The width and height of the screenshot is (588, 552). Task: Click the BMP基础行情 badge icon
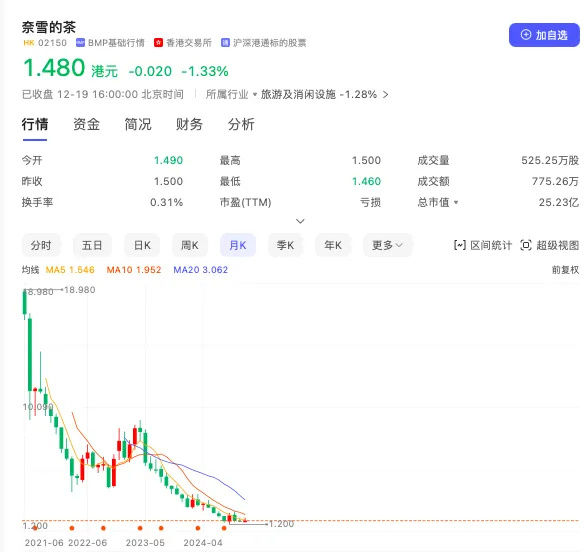pyautogui.click(x=80, y=43)
